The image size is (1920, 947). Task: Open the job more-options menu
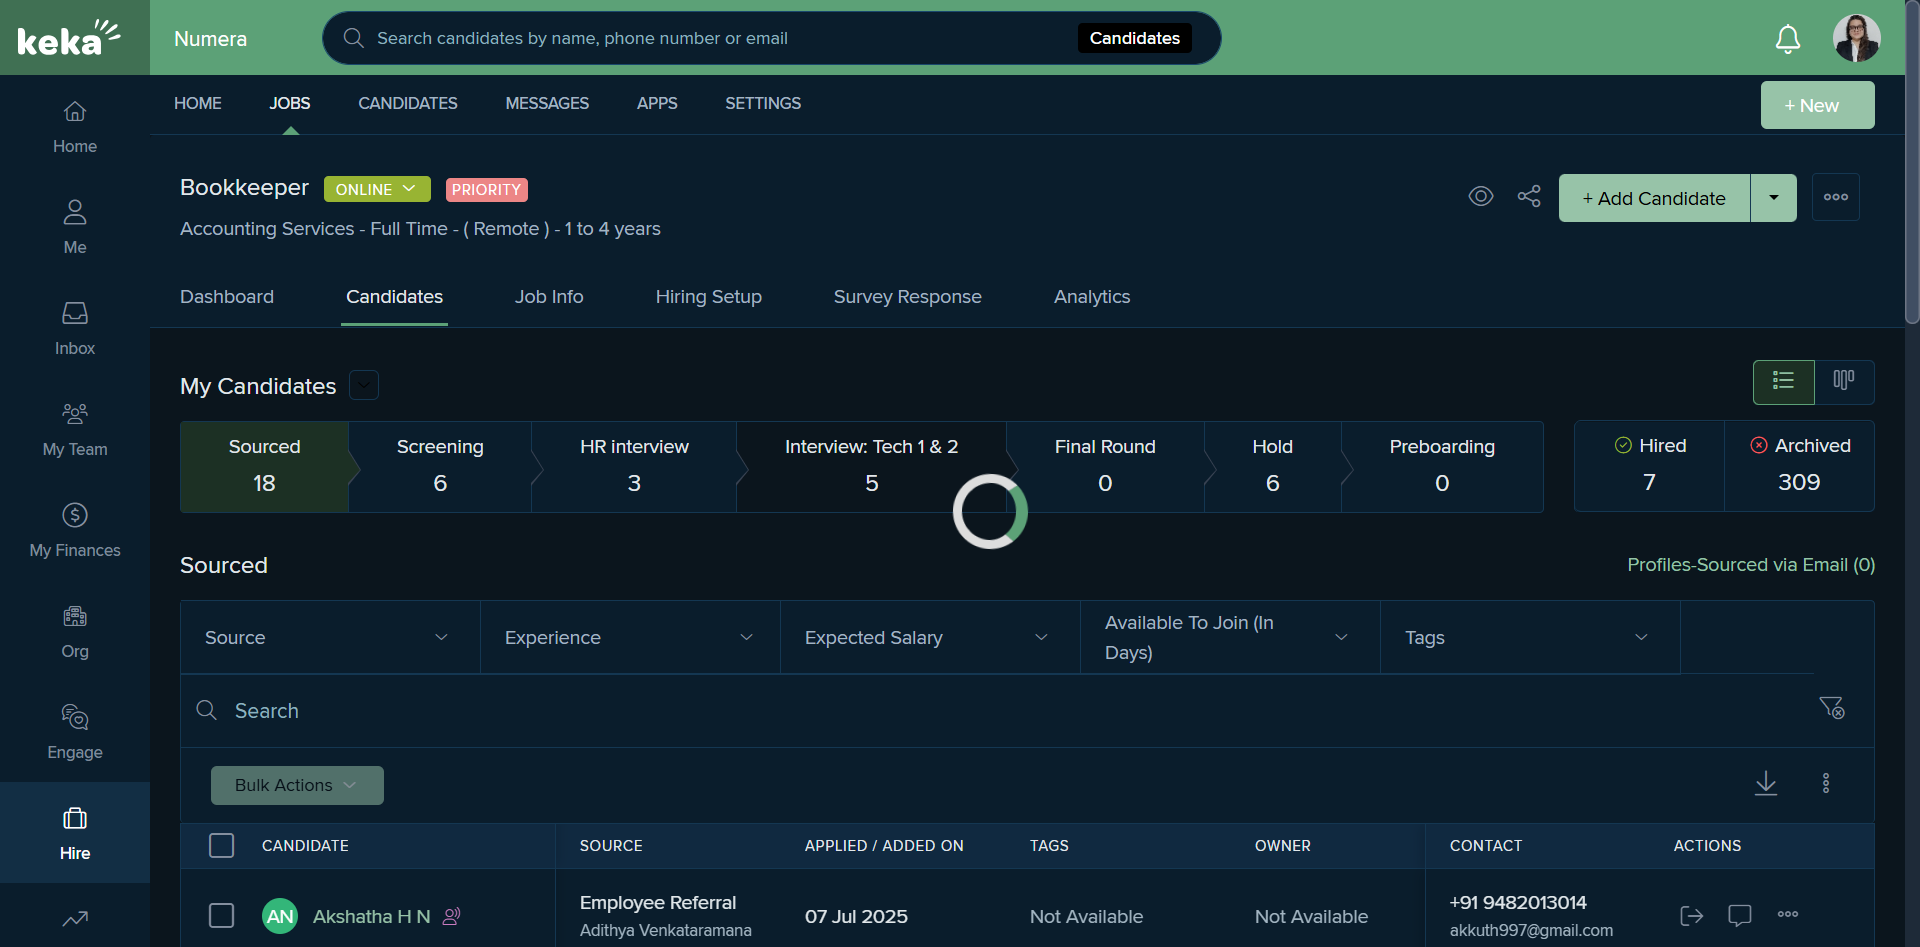(x=1836, y=197)
